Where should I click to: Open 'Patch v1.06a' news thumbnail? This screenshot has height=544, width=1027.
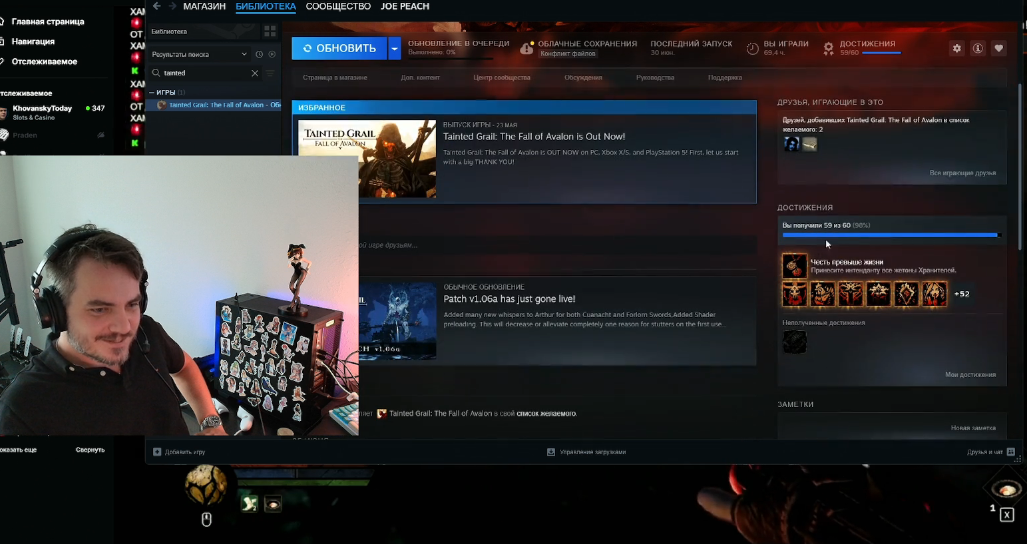[397, 321]
